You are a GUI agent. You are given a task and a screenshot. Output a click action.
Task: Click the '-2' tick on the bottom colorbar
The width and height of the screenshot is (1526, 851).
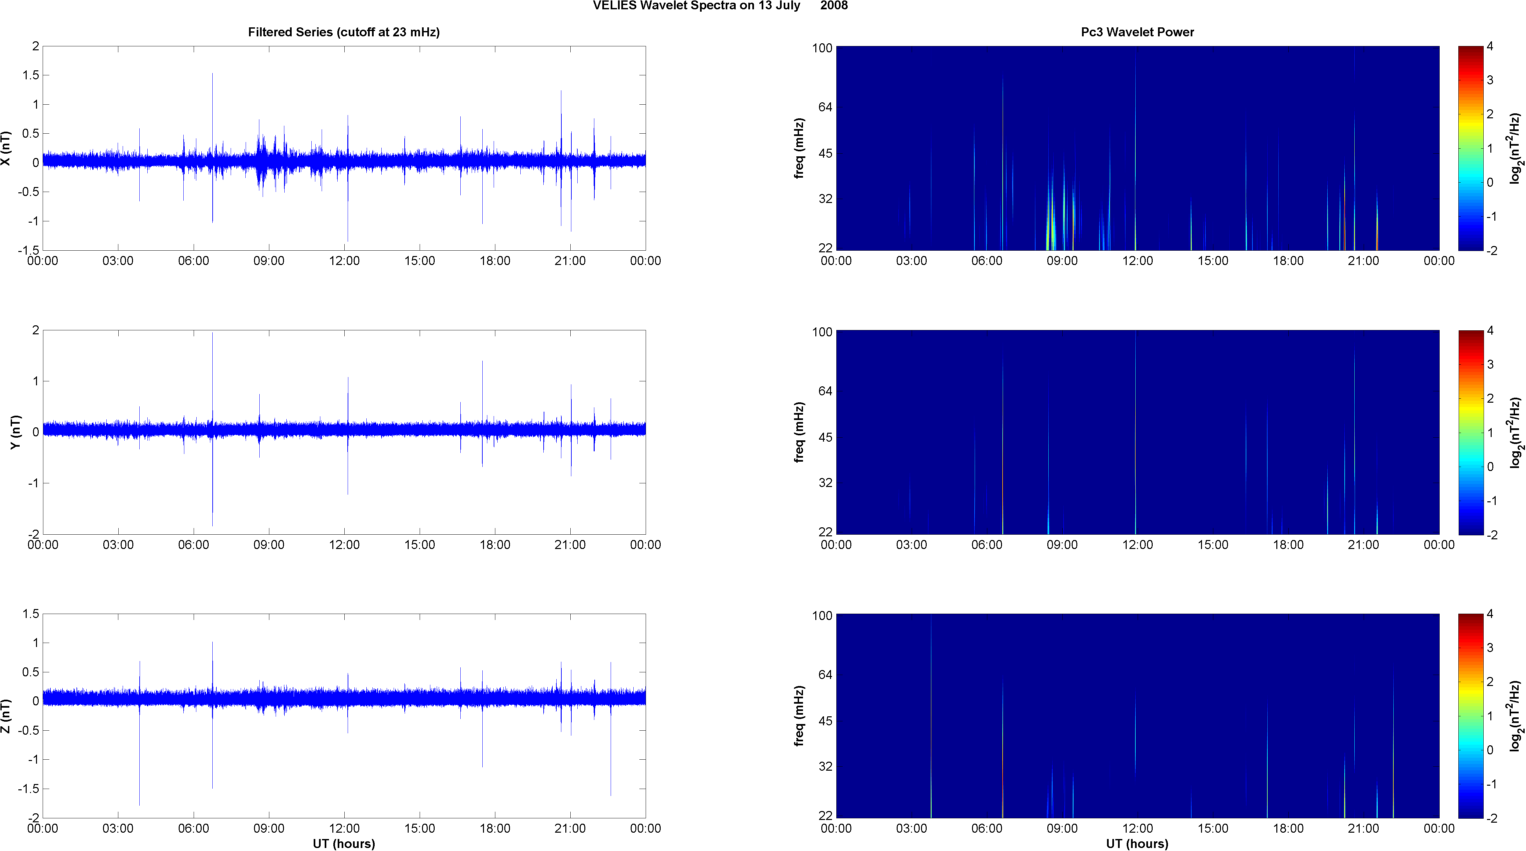[1490, 818]
